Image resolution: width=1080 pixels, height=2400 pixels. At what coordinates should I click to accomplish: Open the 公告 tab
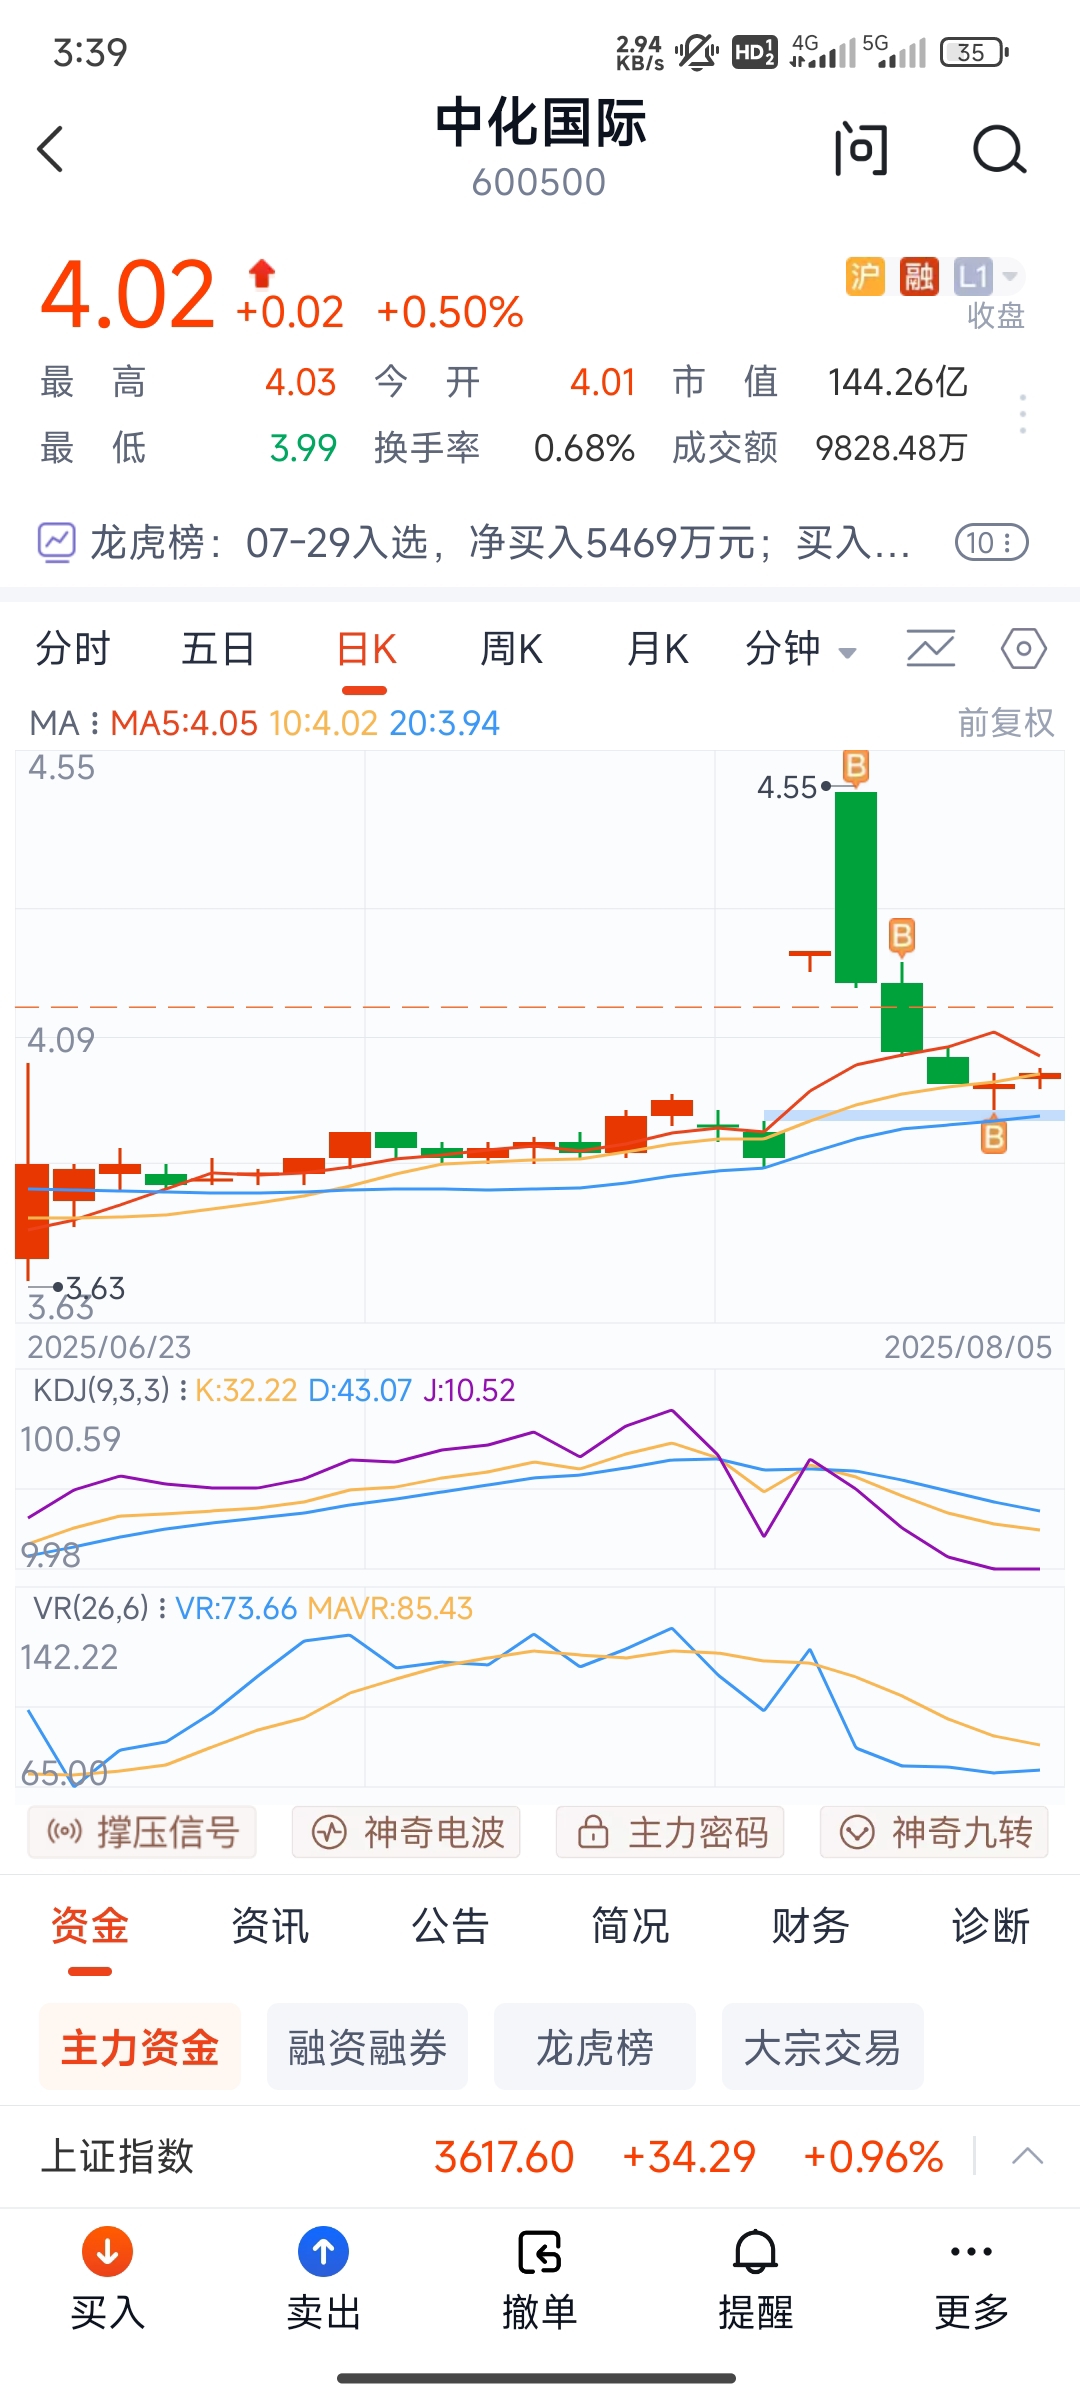[x=450, y=1926]
